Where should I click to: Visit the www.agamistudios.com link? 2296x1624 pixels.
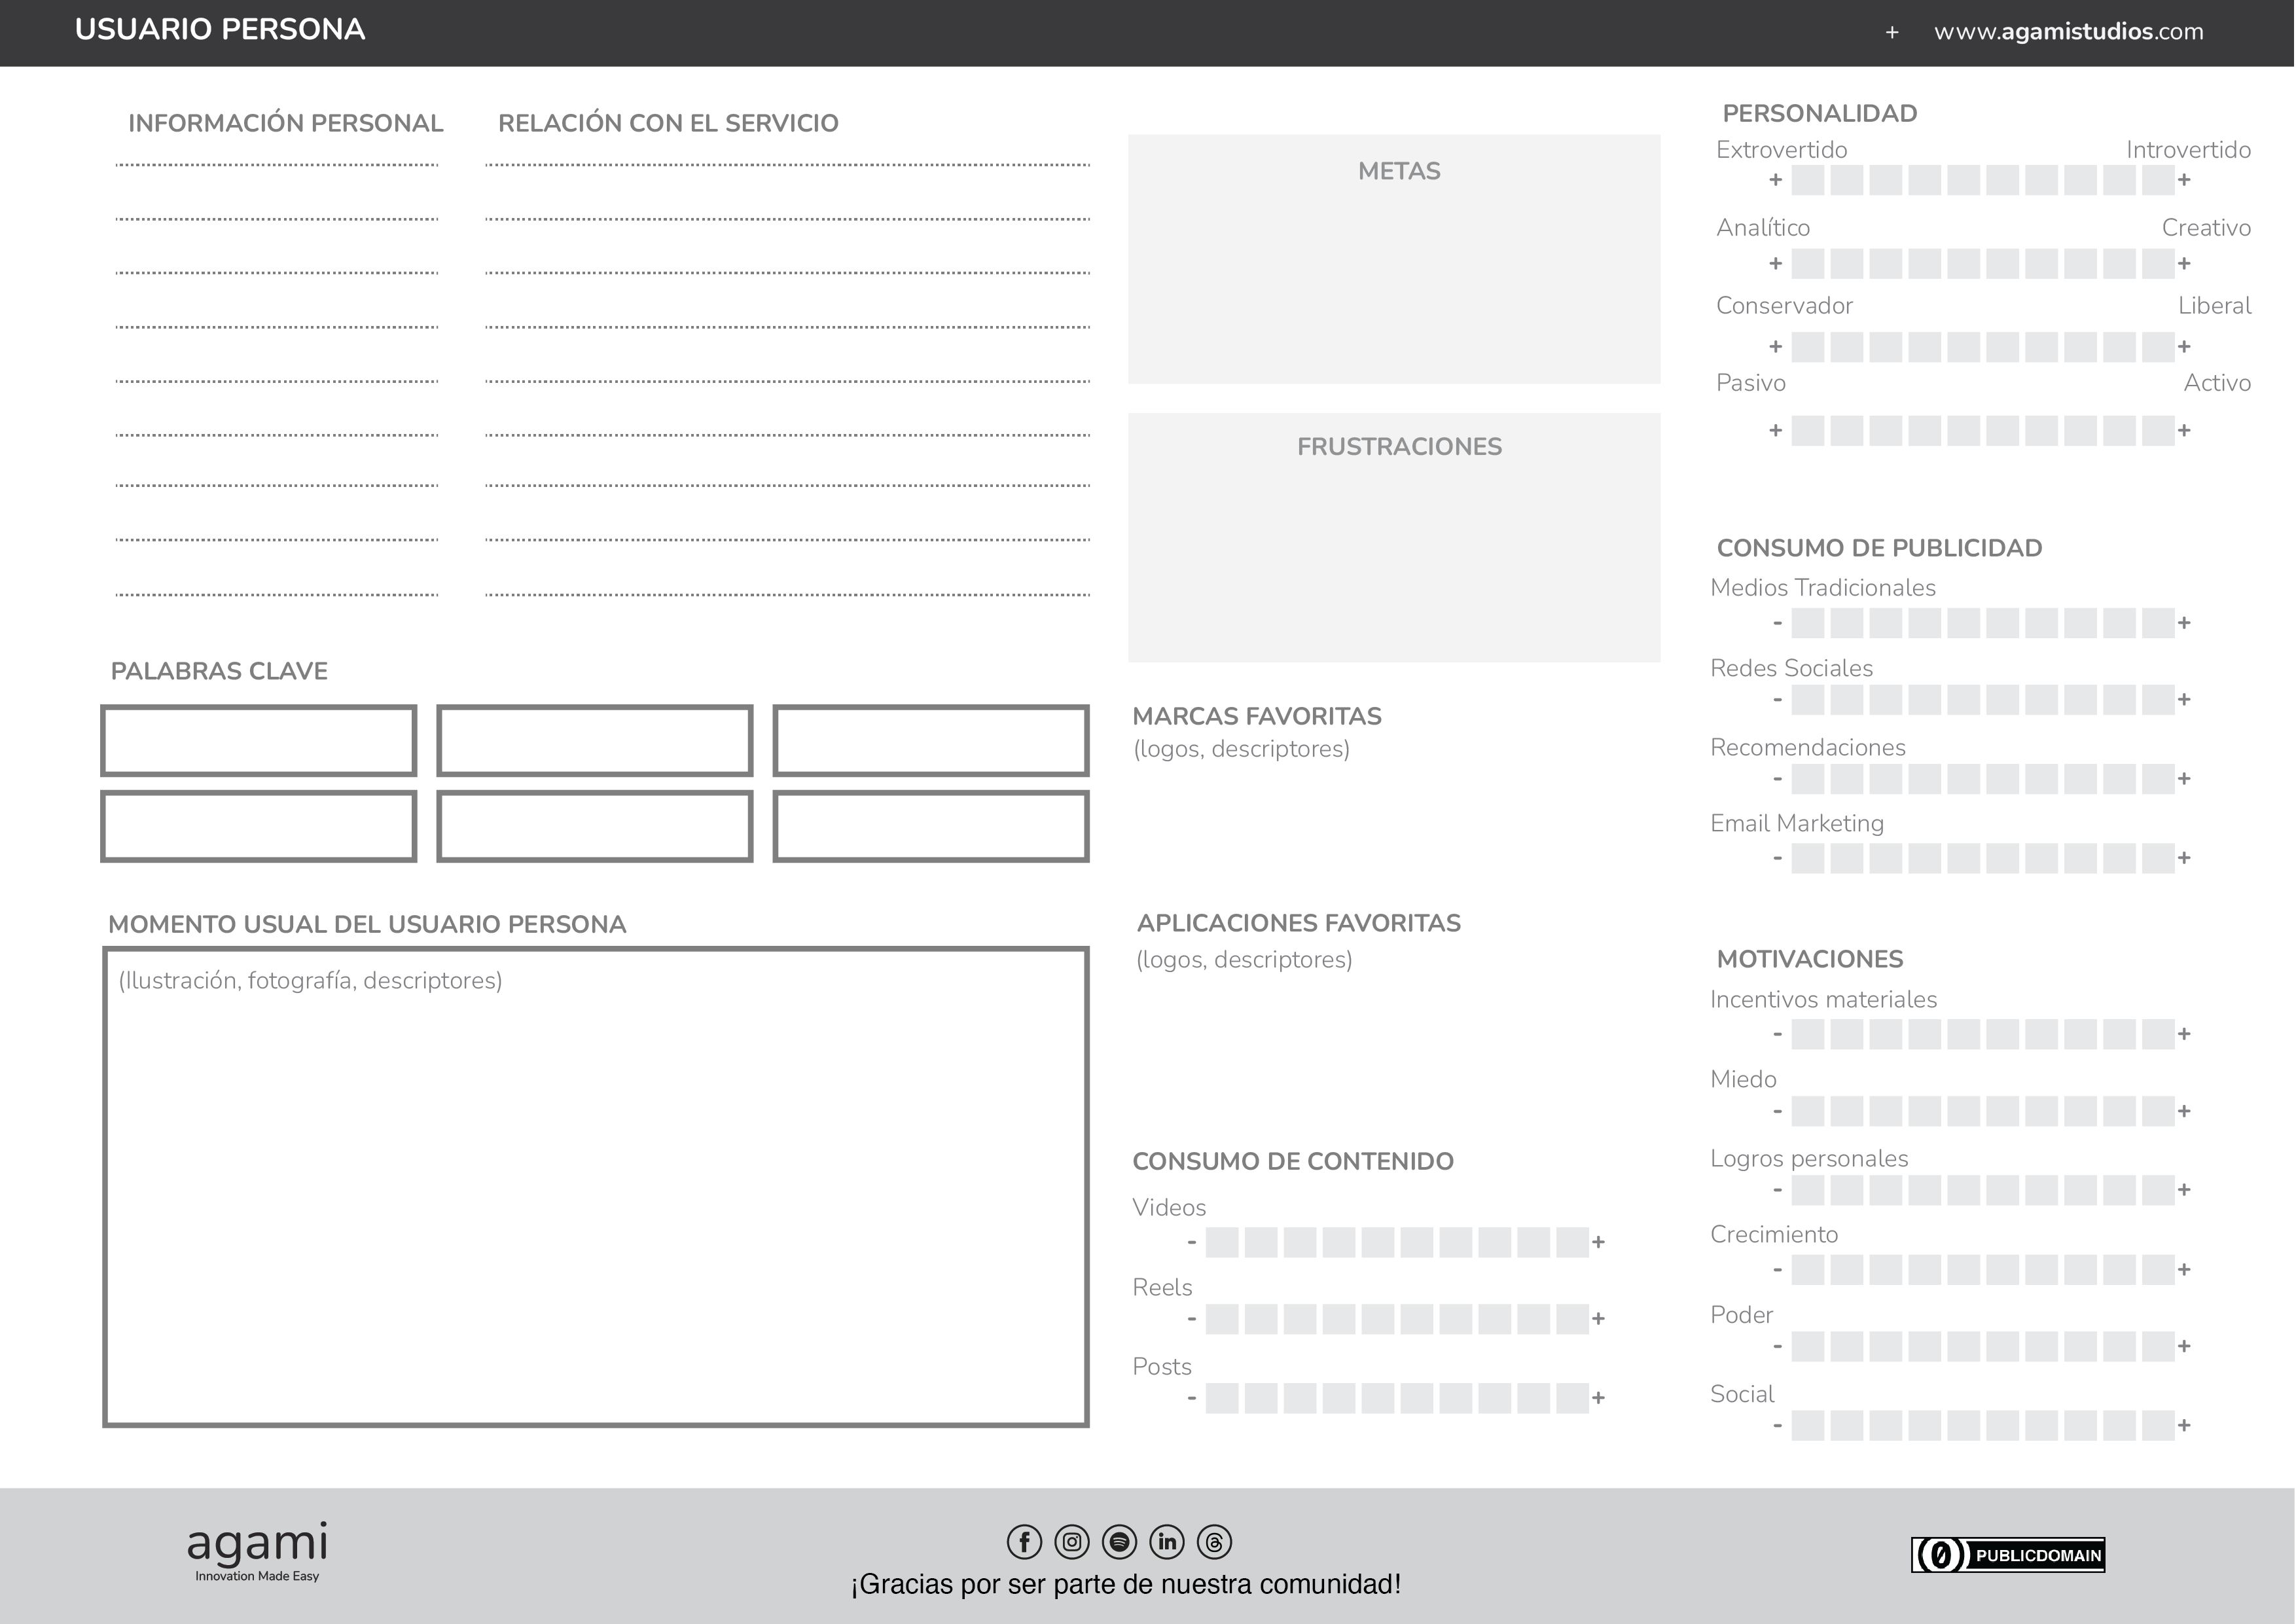click(x=2068, y=32)
